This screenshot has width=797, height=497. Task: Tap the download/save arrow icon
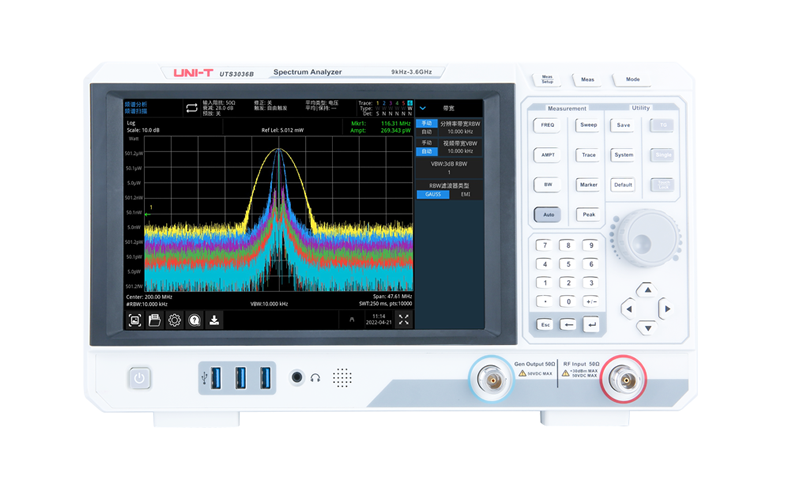[x=214, y=320]
